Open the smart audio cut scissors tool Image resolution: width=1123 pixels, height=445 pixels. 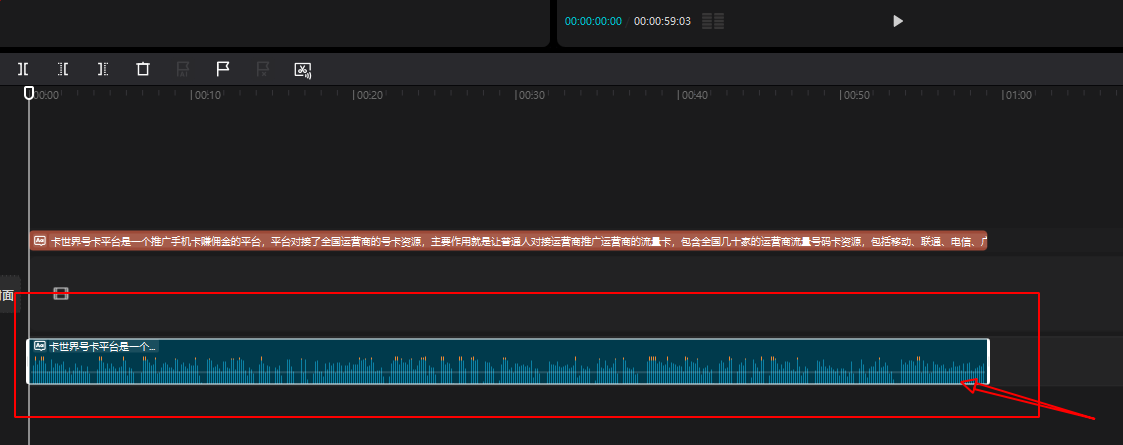point(304,70)
